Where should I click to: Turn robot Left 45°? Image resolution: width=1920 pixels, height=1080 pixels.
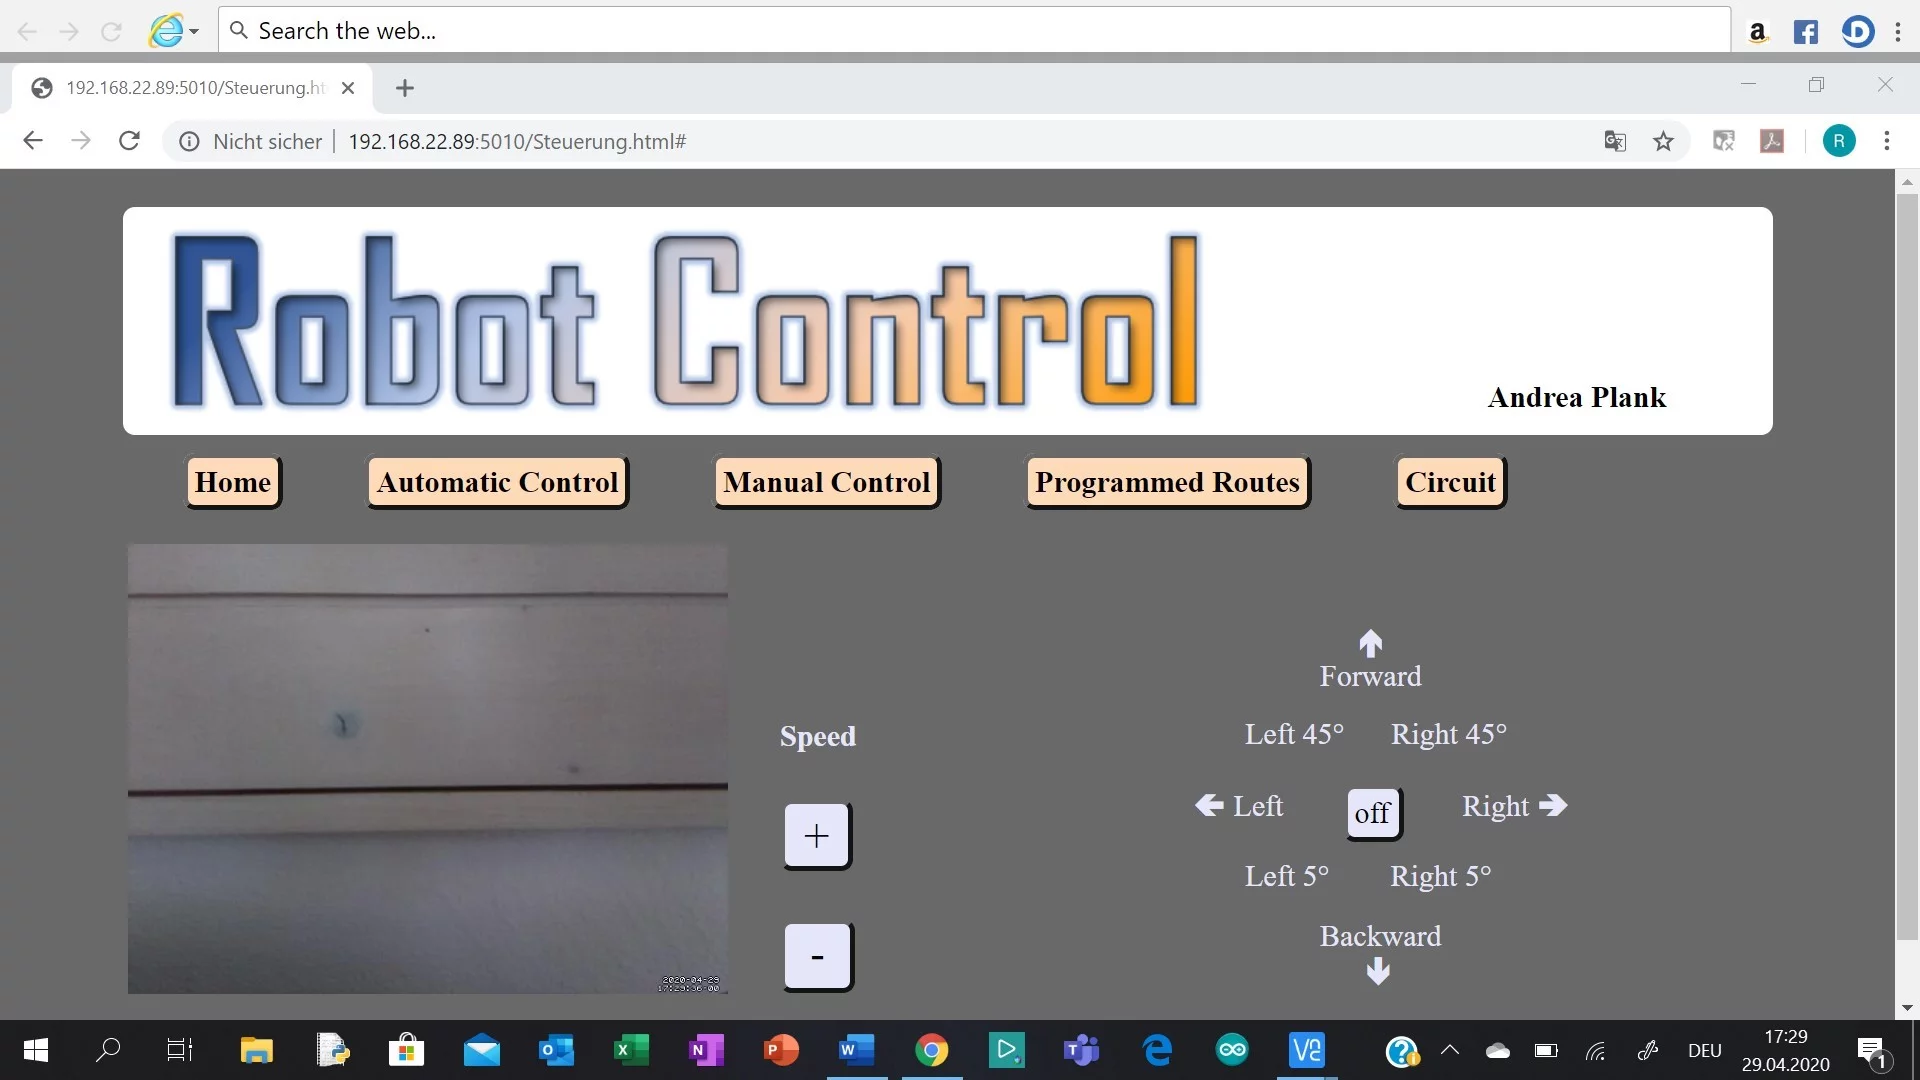(x=1294, y=734)
